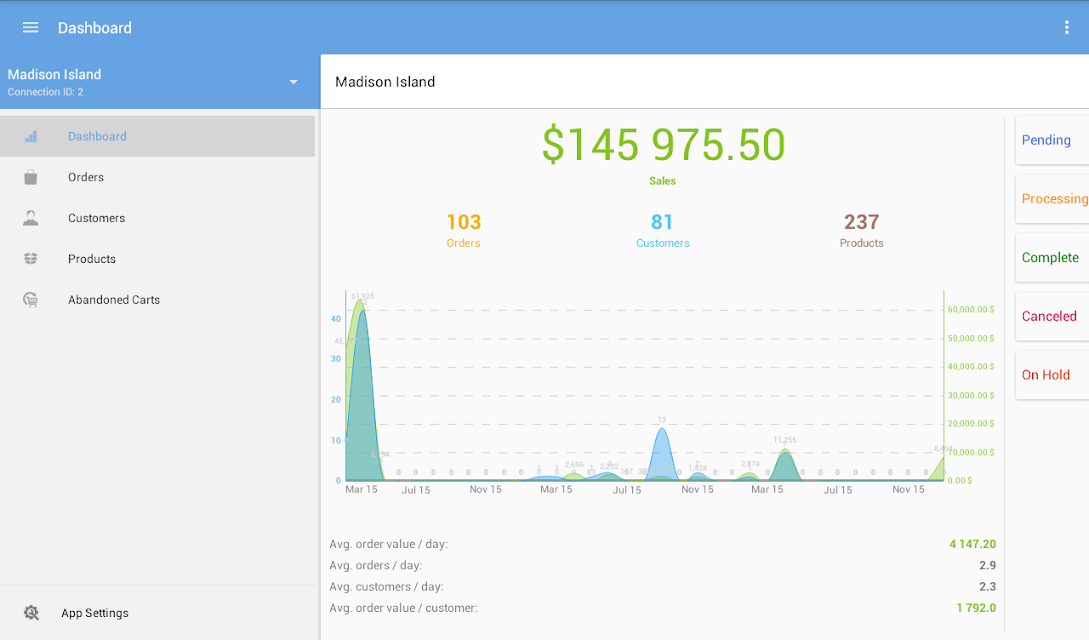
Task: Open the hamburger navigation menu
Action: 30,28
